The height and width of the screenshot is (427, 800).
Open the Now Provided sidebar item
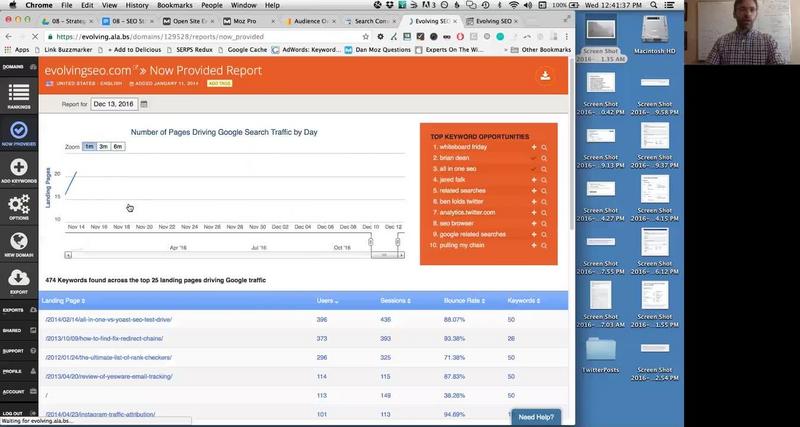19,133
